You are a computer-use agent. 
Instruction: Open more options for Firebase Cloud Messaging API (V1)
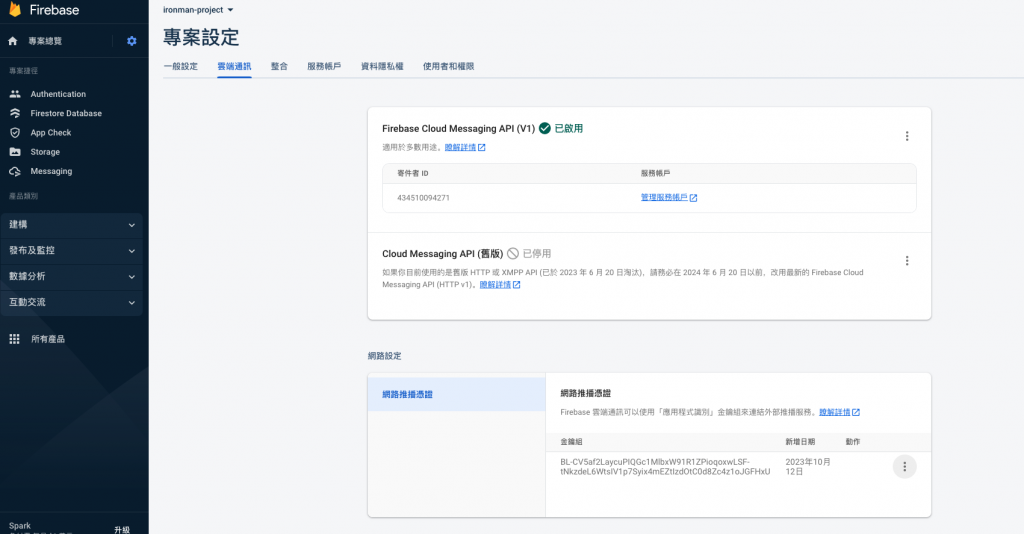(906, 136)
